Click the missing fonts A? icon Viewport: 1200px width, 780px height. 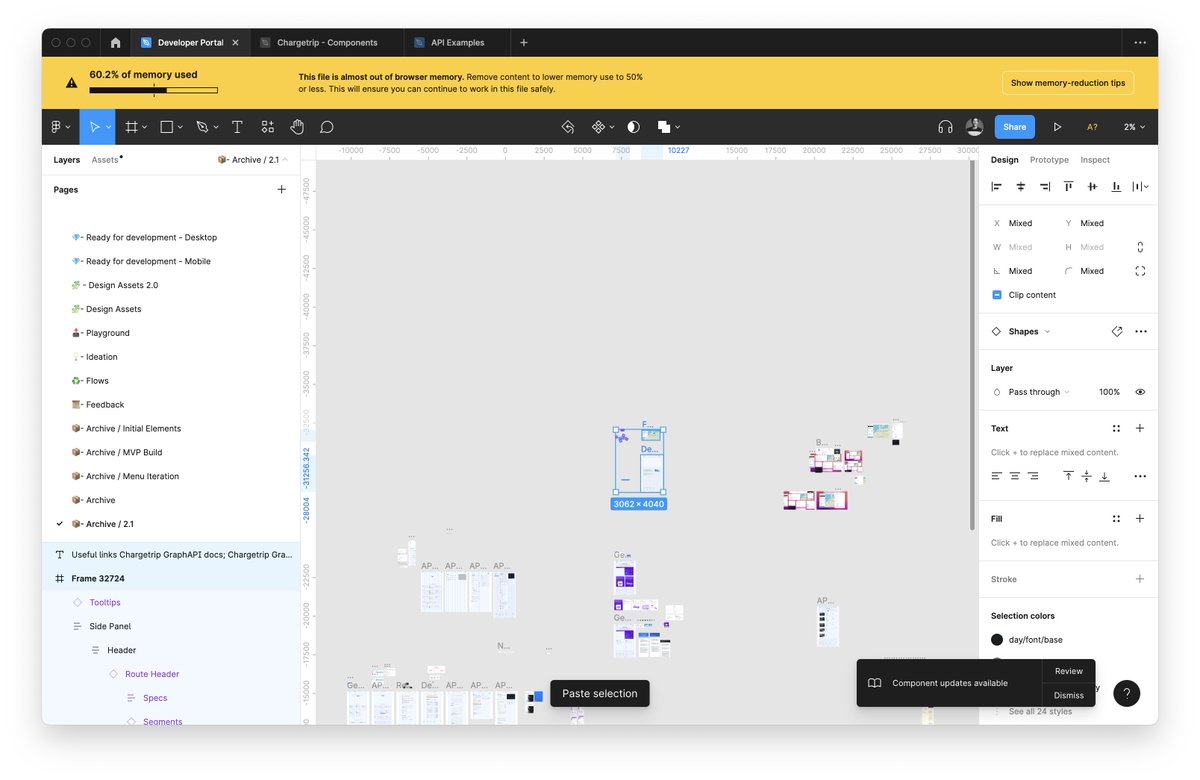pyautogui.click(x=1092, y=127)
